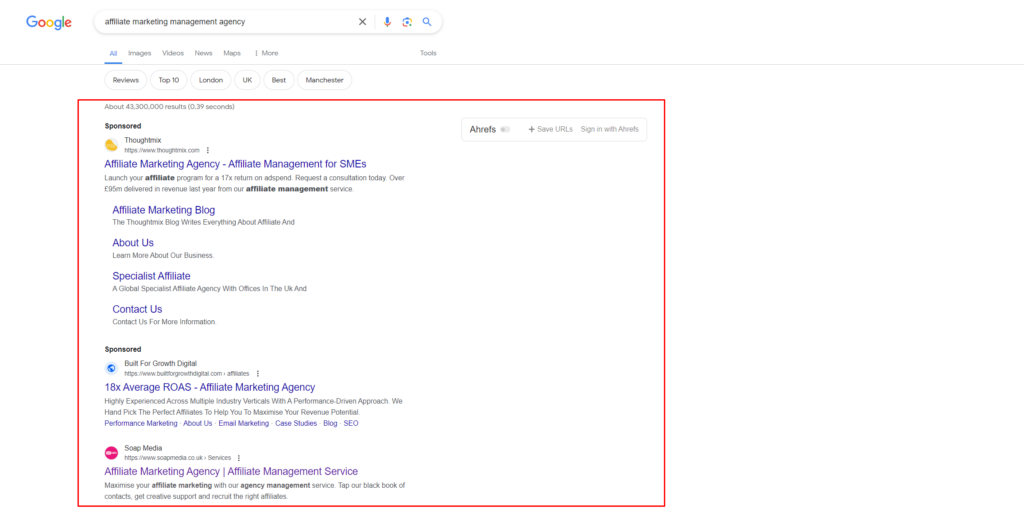Click the About 43,300,000 results text
The image size is (1024, 513).
click(169, 106)
